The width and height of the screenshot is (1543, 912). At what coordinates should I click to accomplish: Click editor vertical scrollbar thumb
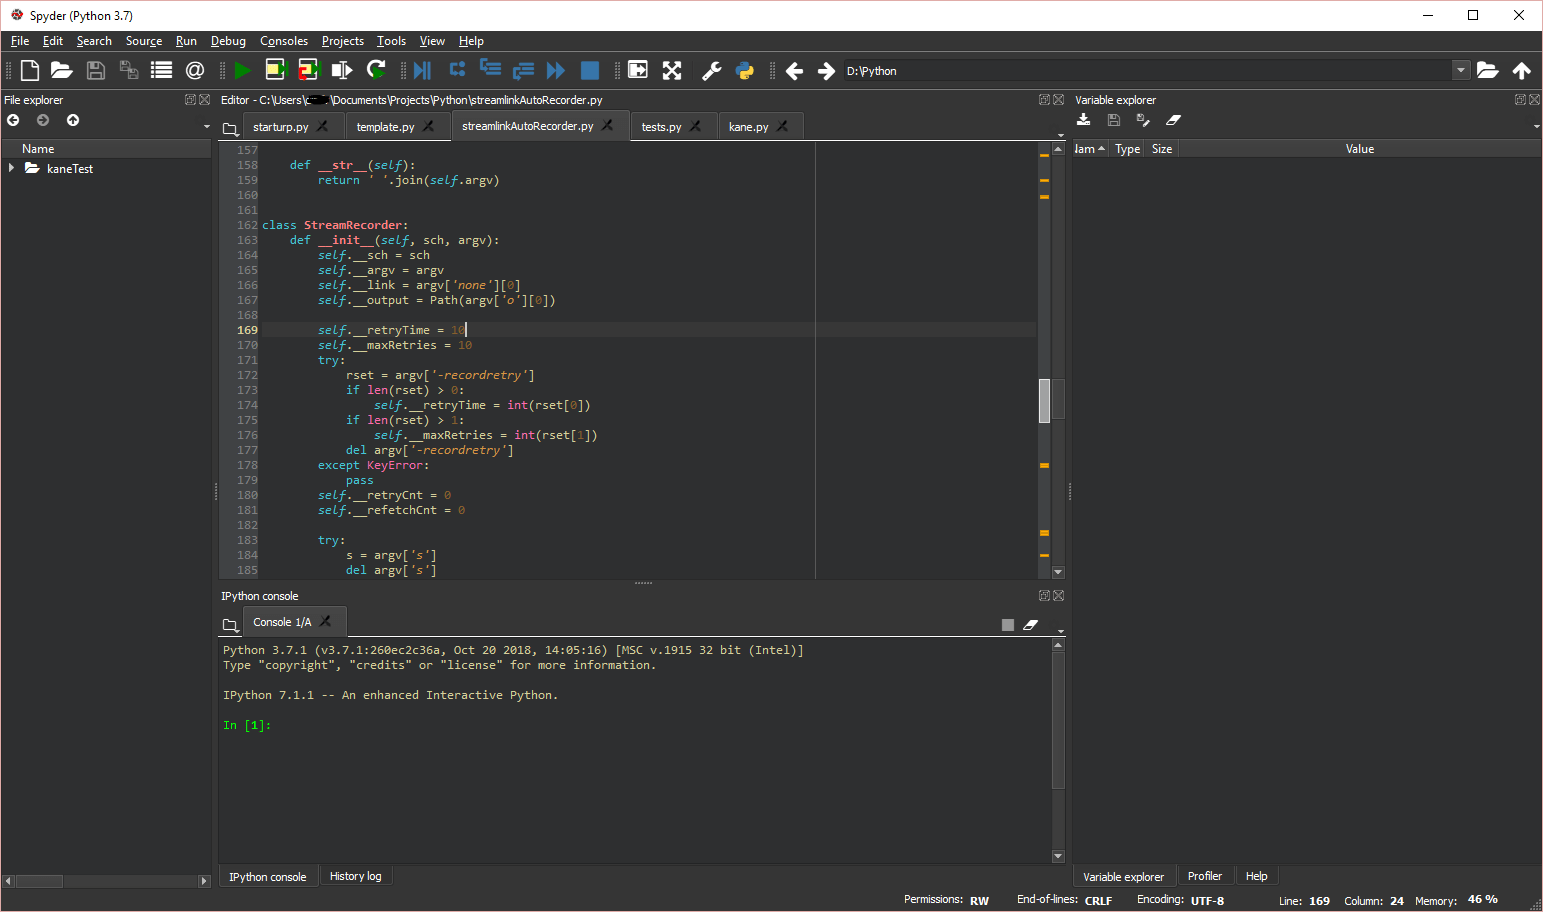coord(1044,400)
